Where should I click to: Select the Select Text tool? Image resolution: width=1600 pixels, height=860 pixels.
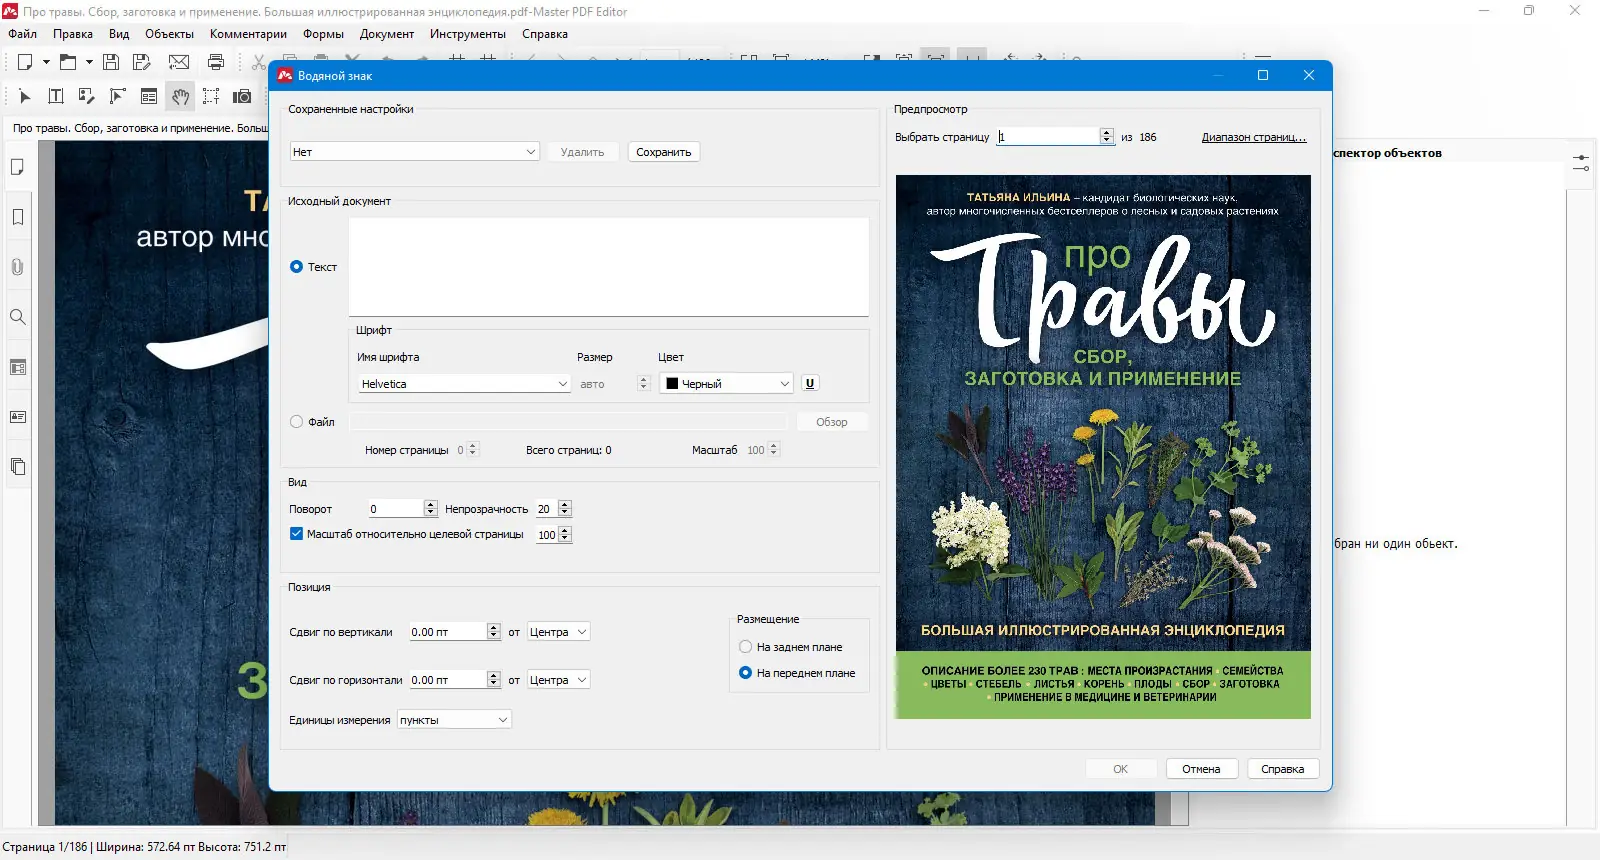tap(211, 96)
